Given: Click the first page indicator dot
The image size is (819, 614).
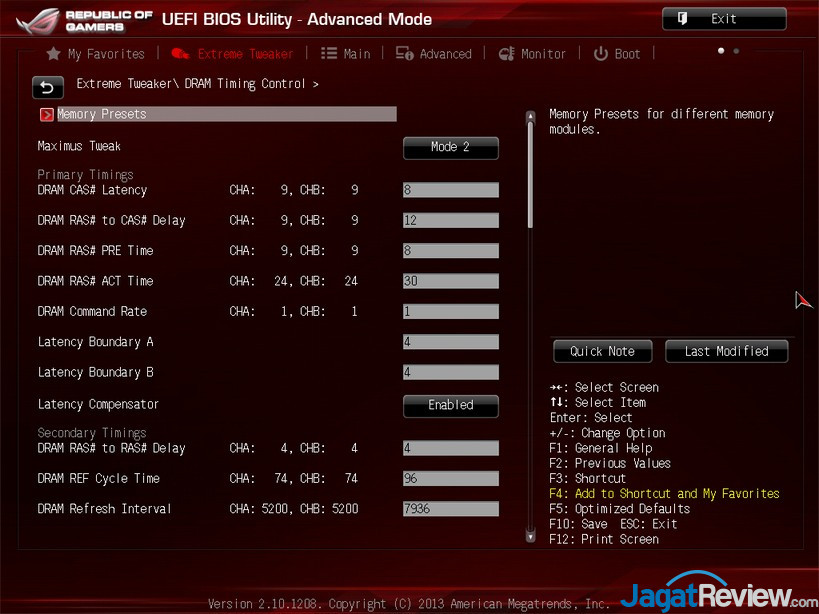Looking at the screenshot, I should click(x=721, y=51).
